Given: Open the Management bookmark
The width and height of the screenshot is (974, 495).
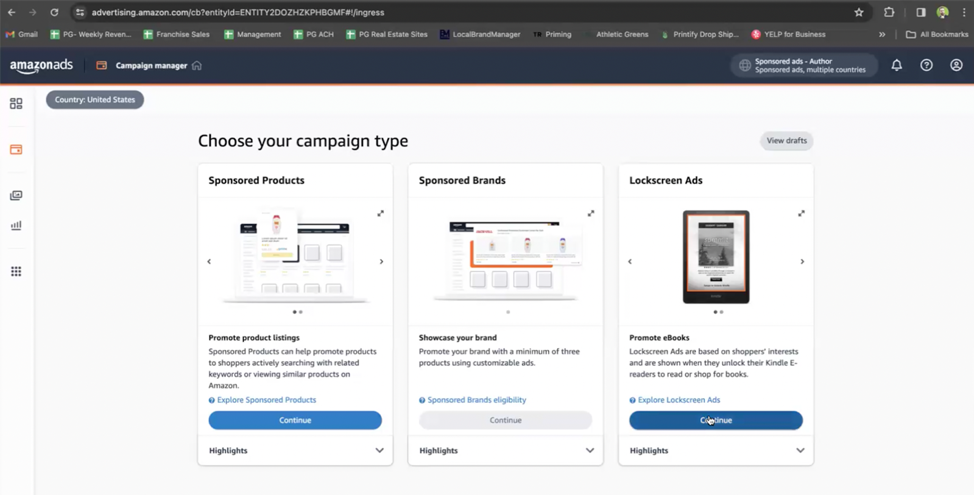Looking at the screenshot, I should 252,34.
